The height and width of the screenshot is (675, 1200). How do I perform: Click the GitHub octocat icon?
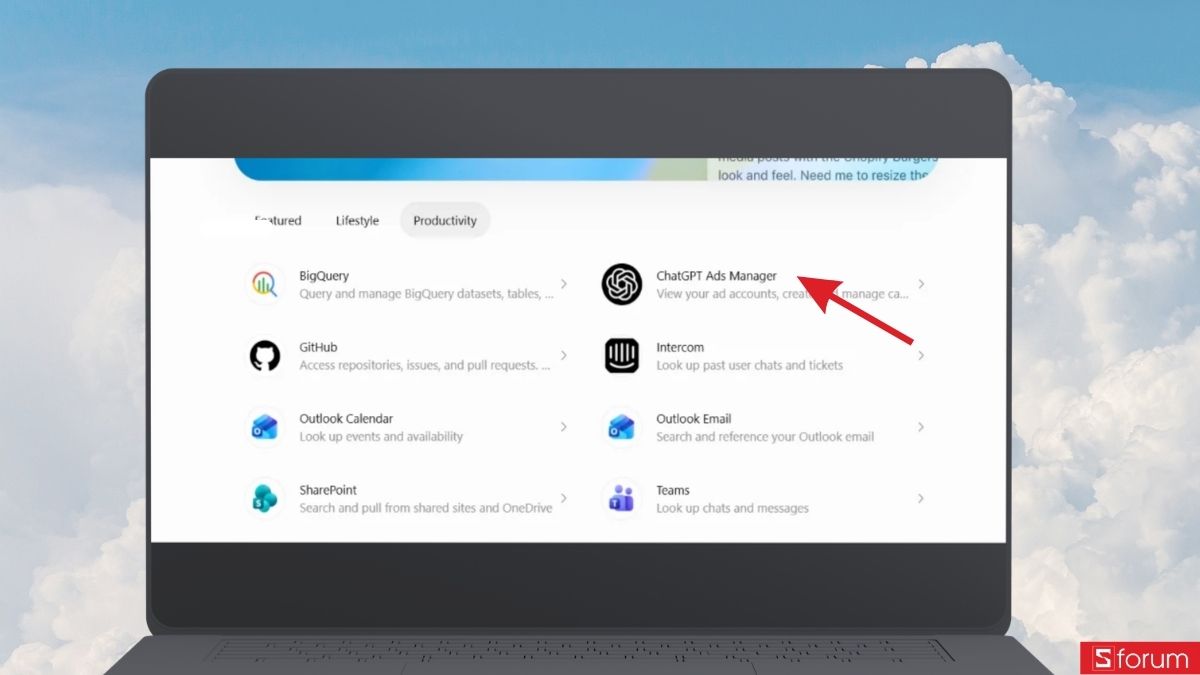click(265, 356)
